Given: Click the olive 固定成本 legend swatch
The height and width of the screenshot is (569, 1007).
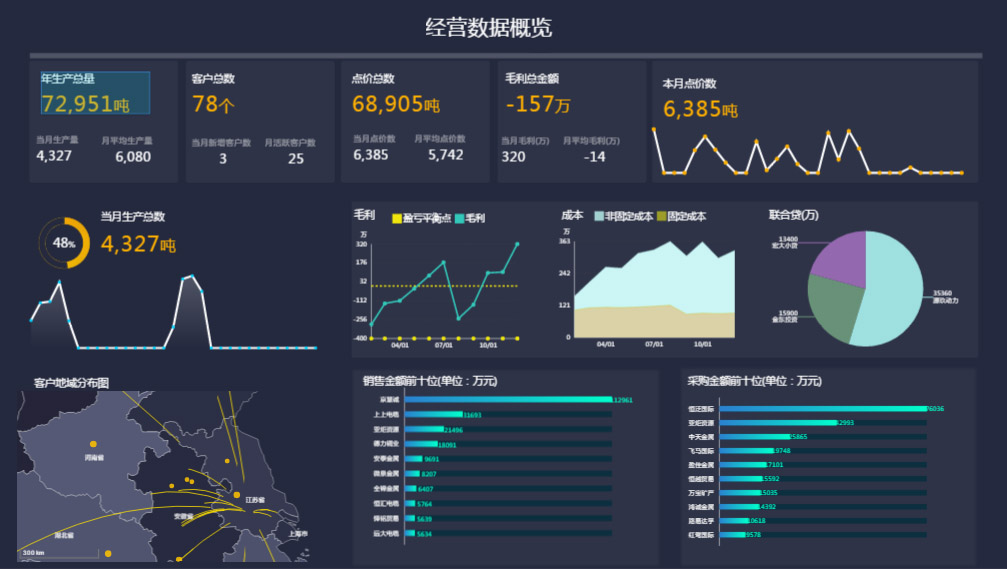Looking at the screenshot, I should pos(661,216).
